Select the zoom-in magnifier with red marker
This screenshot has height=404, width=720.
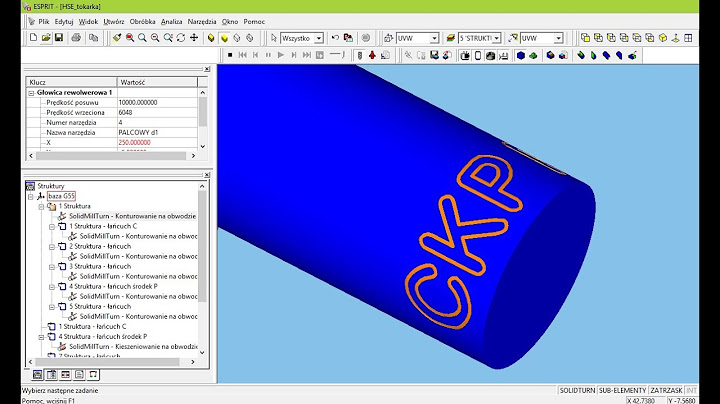(130, 38)
